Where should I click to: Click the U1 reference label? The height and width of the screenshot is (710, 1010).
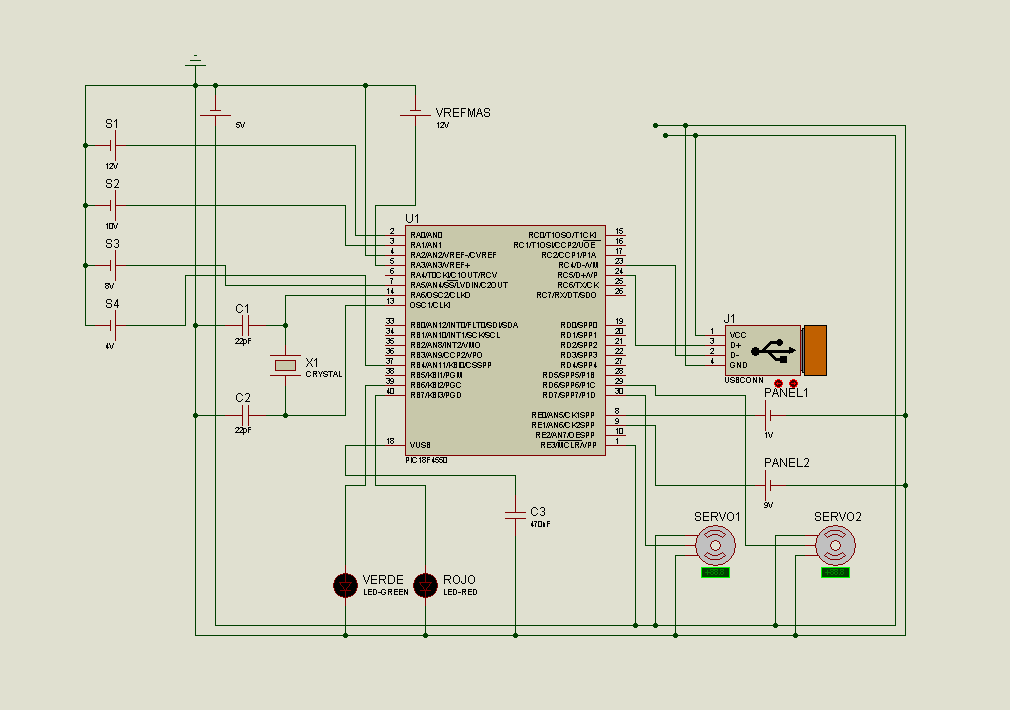[x=412, y=219]
